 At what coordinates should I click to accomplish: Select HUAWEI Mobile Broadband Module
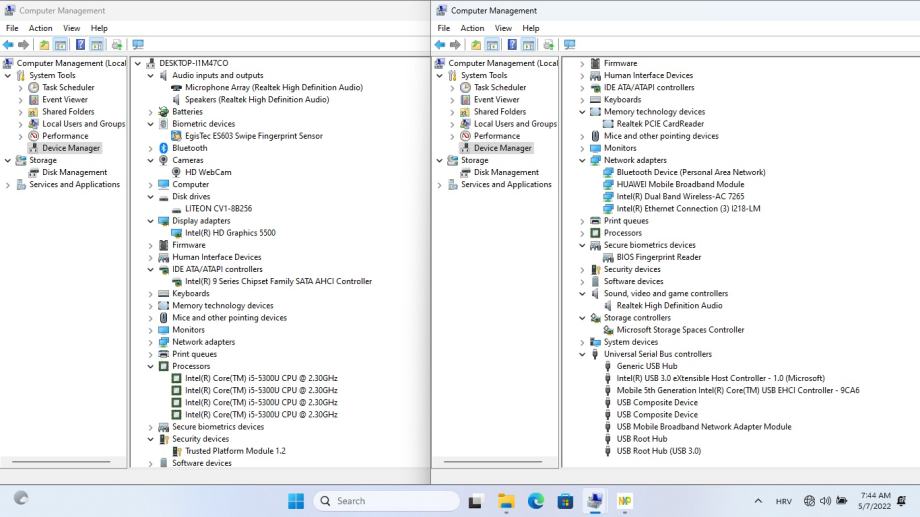click(680, 184)
